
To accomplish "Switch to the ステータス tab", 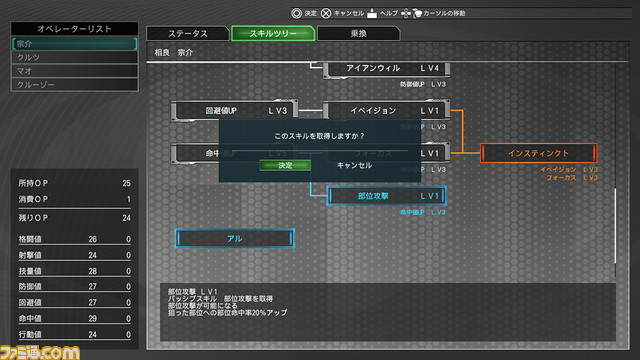I will 188,33.
